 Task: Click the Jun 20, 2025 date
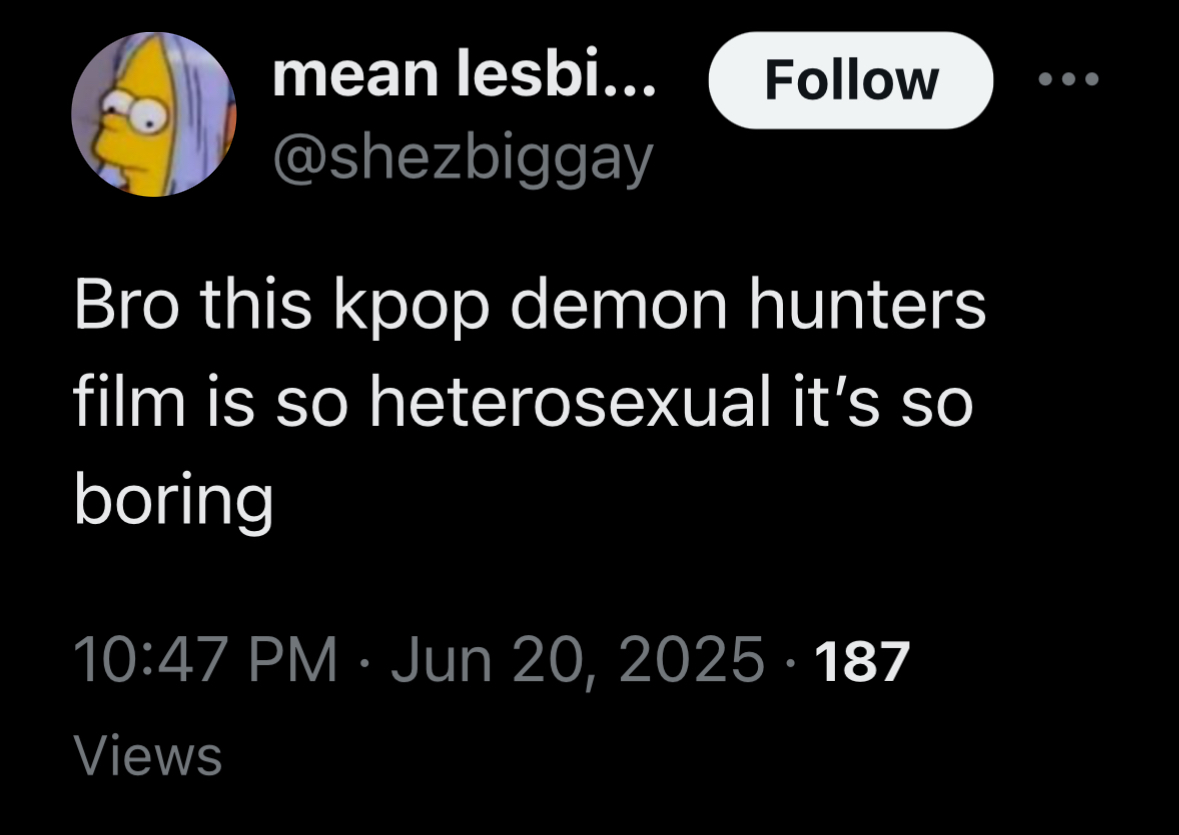(x=577, y=661)
